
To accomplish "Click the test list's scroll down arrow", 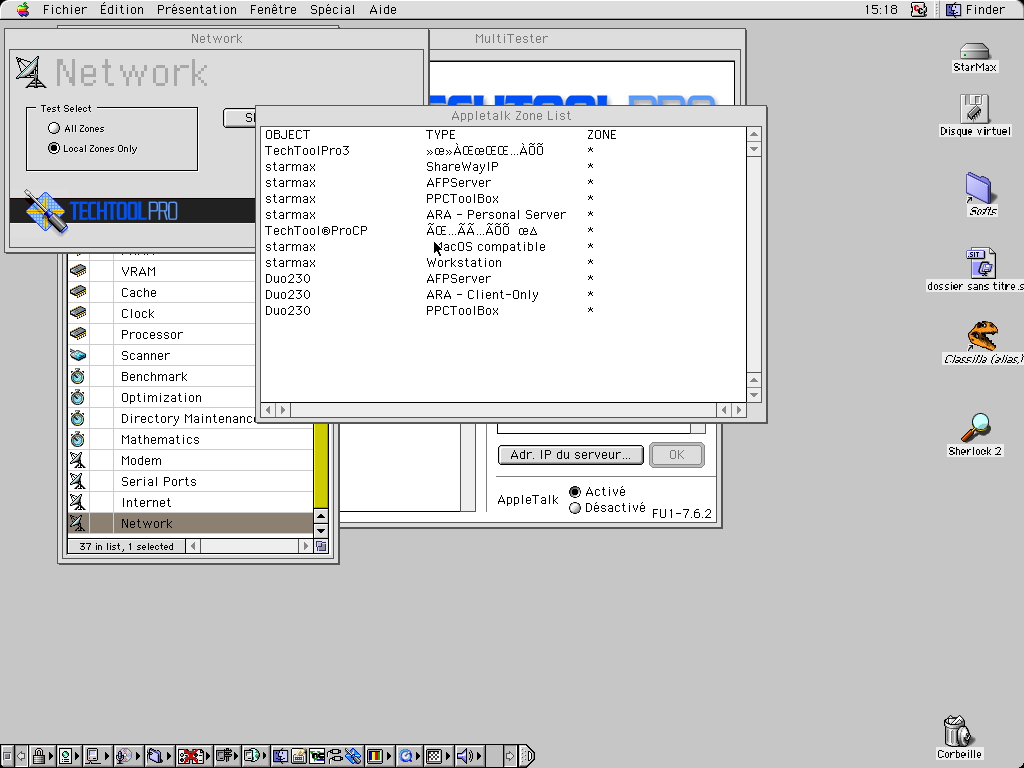I will pyautogui.click(x=321, y=530).
